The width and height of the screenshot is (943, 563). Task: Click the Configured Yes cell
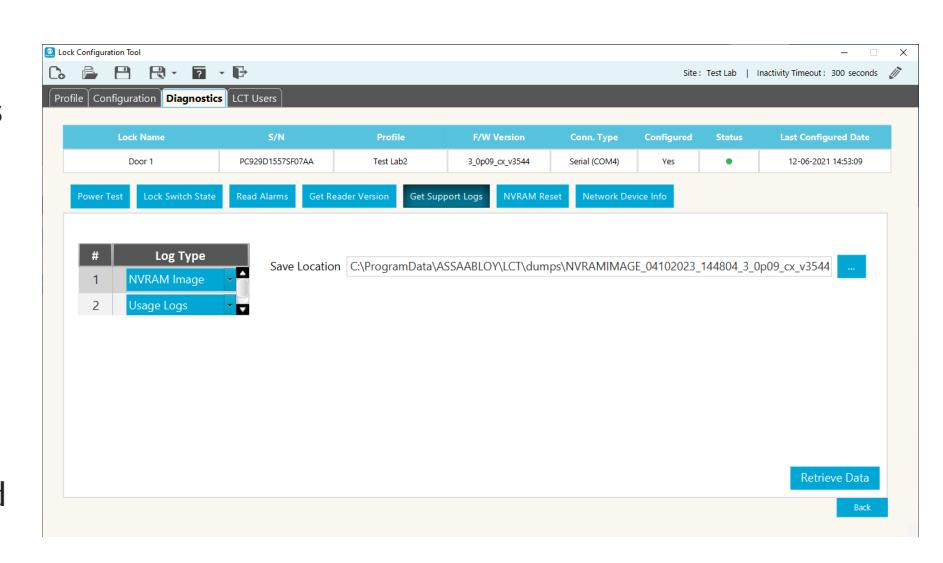668,161
